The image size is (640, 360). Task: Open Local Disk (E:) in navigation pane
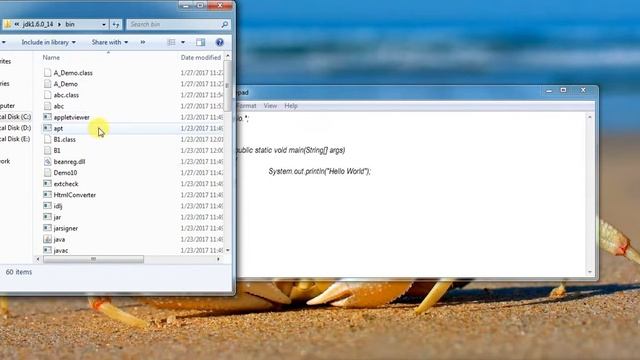pos(16,139)
